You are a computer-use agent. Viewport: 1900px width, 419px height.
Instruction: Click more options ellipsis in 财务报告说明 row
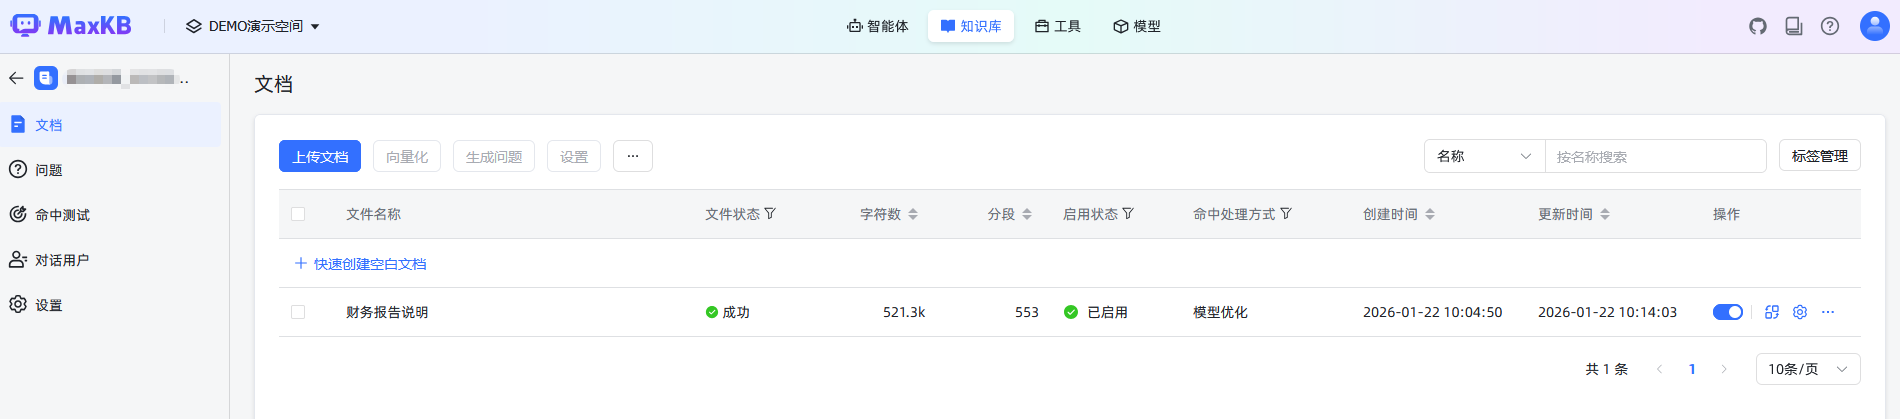pos(1828,312)
